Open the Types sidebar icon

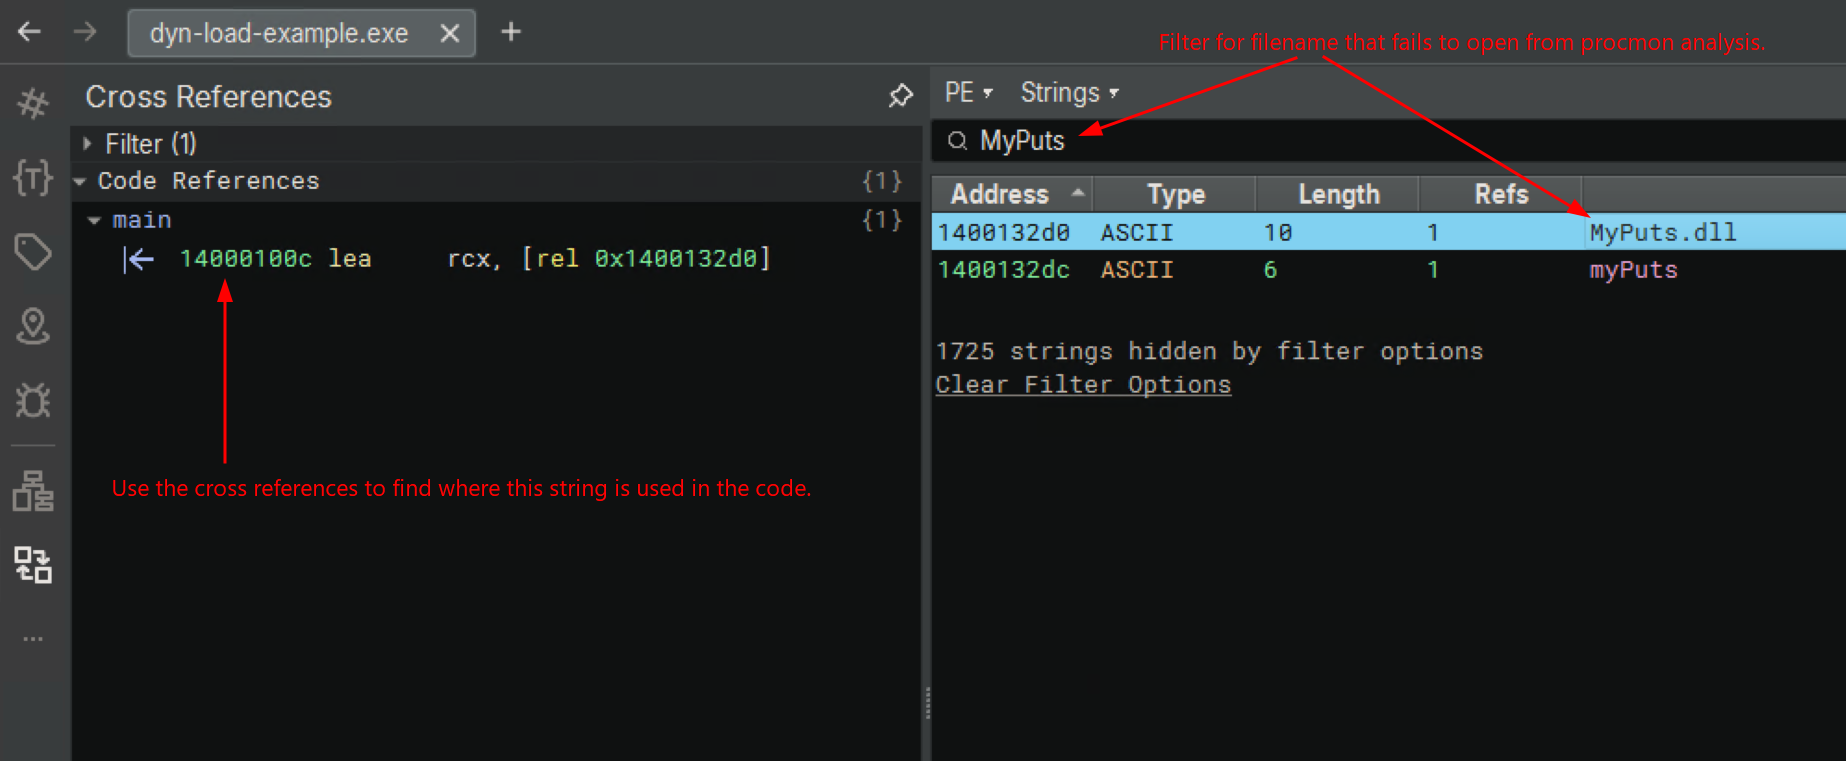coord(33,178)
